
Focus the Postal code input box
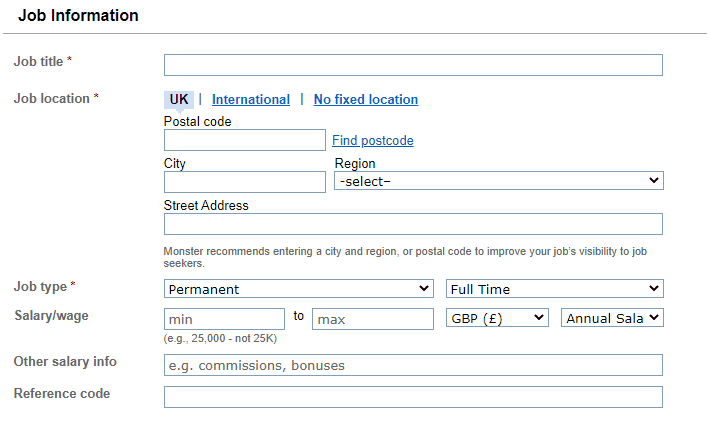tap(245, 140)
